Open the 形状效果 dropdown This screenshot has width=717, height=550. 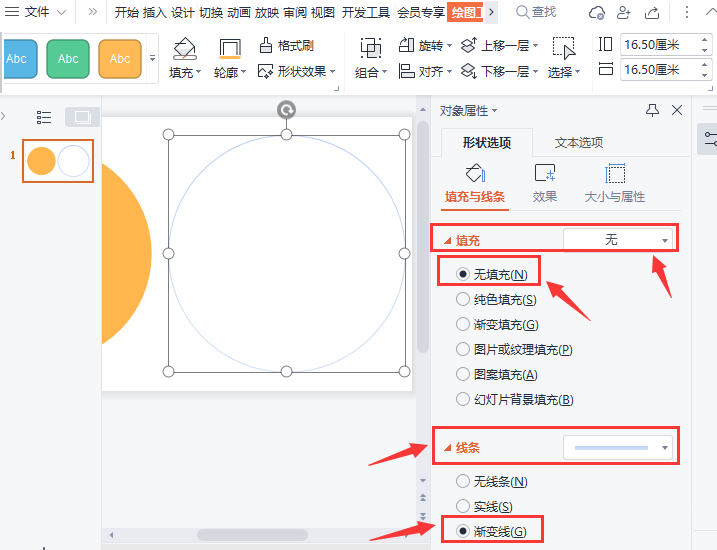[297, 71]
